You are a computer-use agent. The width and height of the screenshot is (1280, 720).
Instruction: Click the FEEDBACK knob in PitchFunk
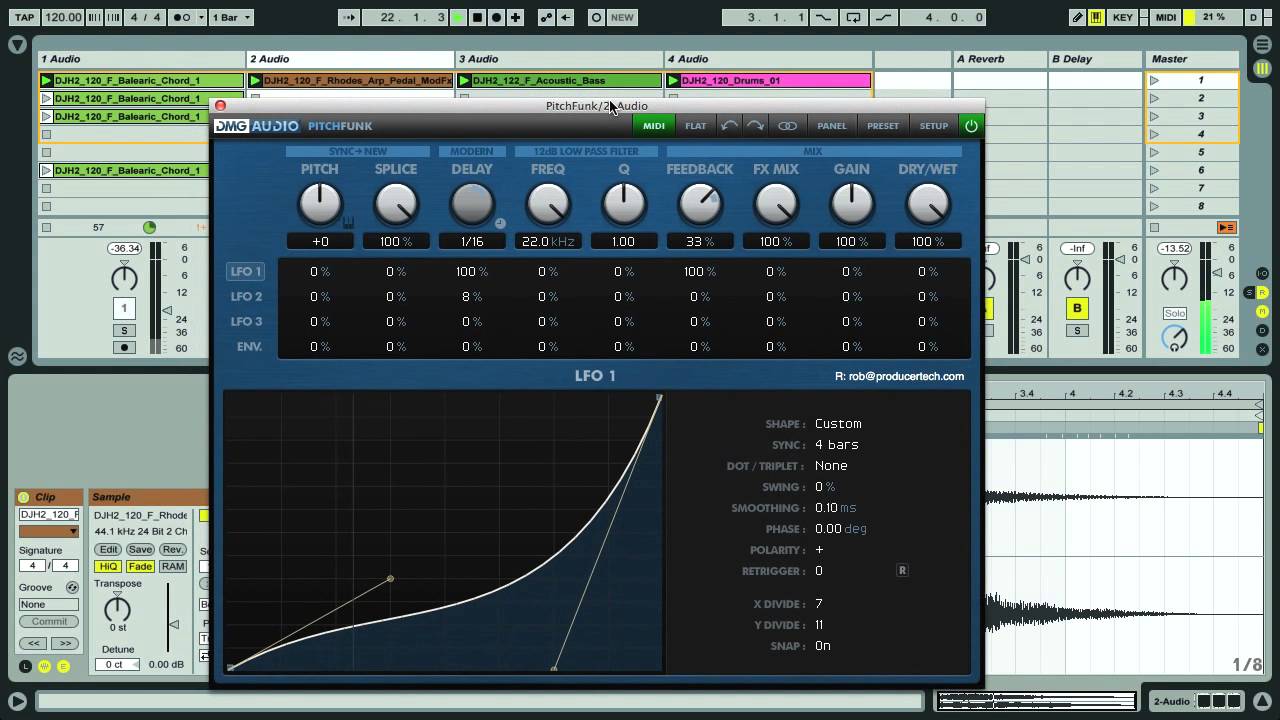click(700, 204)
